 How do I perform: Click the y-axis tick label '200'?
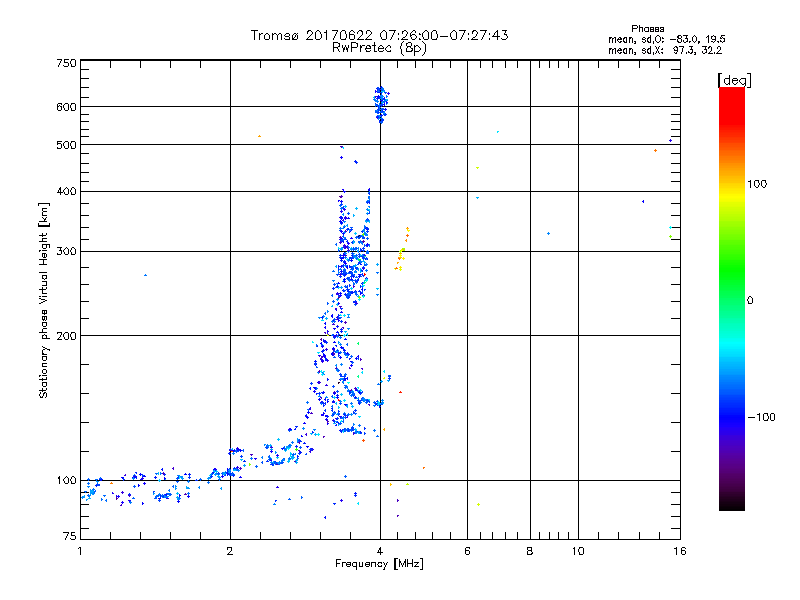pos(66,336)
